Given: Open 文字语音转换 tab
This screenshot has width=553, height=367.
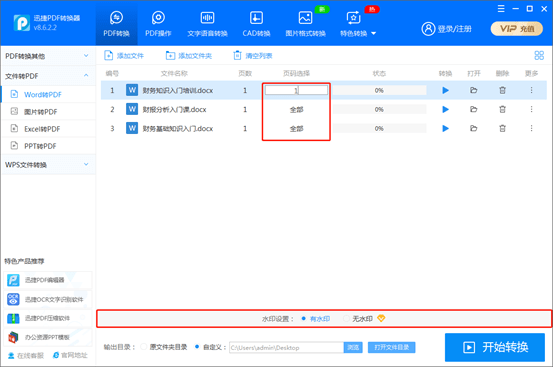Looking at the screenshot, I should coord(207,24).
